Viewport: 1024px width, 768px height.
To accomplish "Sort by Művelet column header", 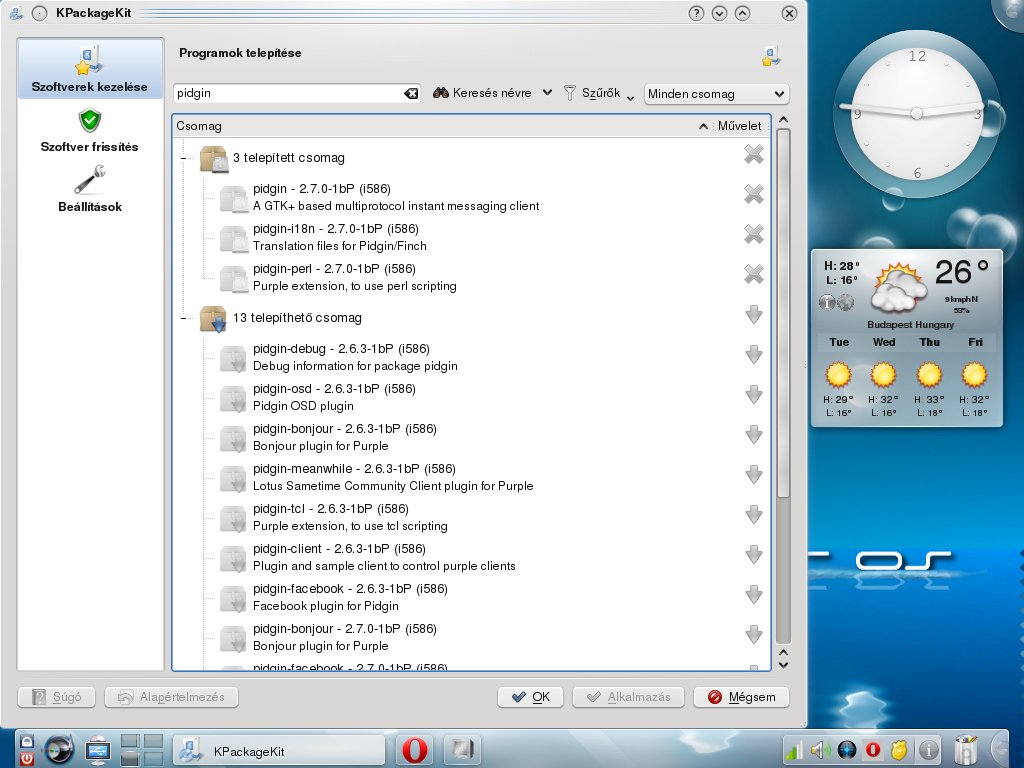I will [739, 126].
